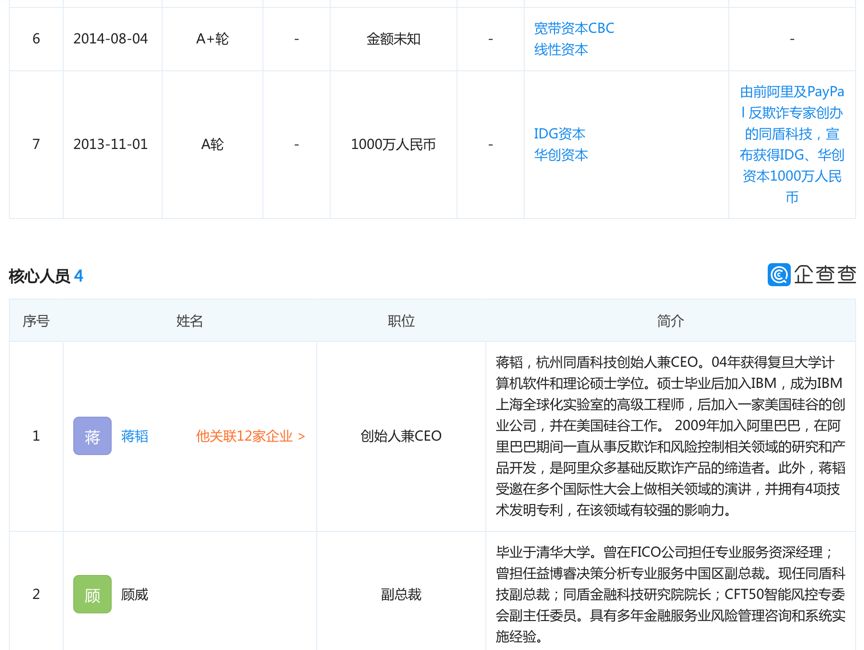Select the 核心人员 section heading
This screenshot has width=864, height=650.
pos(39,276)
